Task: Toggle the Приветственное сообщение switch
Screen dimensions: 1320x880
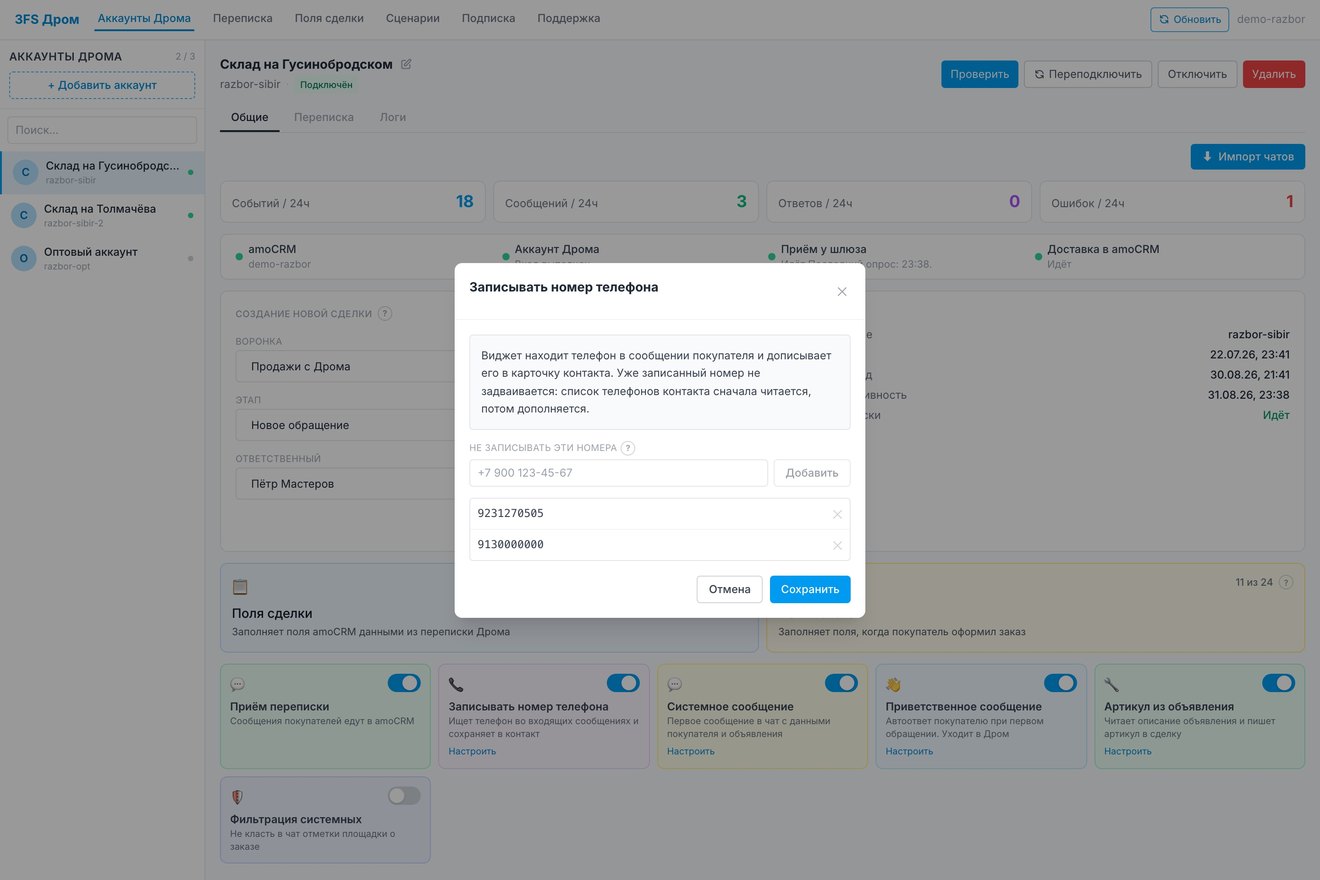Action: pyautogui.click(x=1060, y=683)
